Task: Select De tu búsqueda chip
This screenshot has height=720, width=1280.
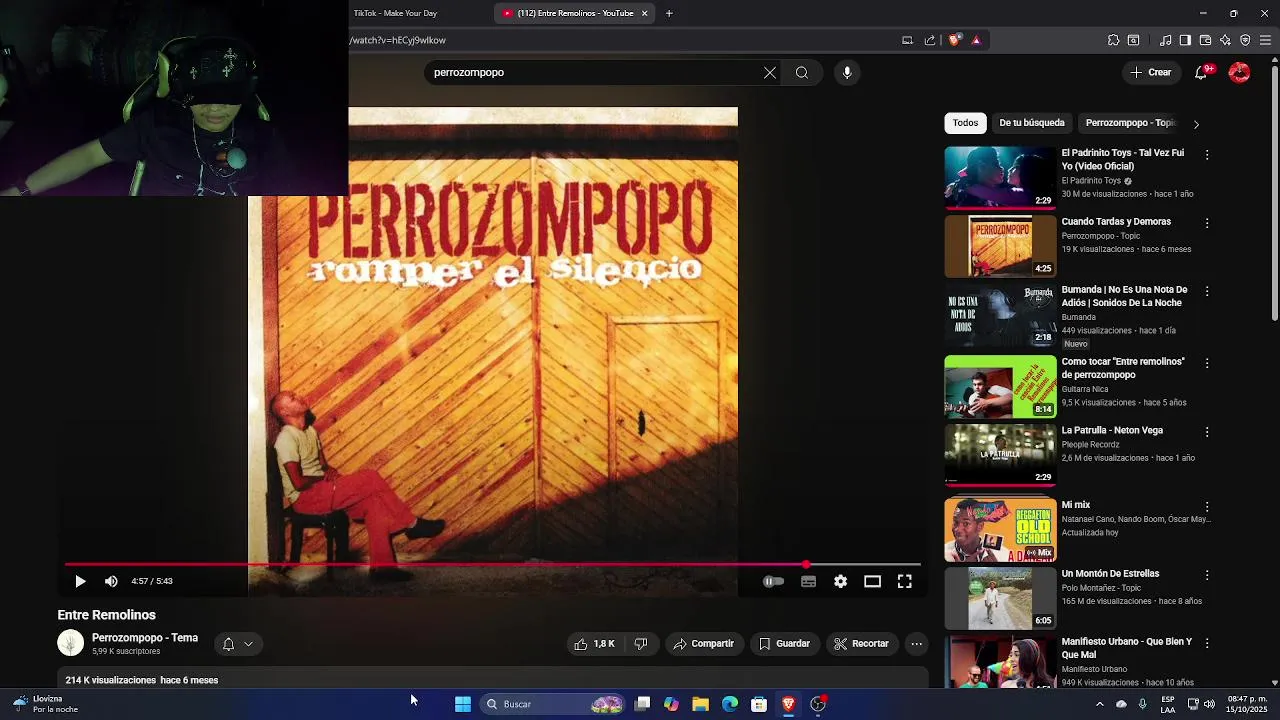Action: (x=1032, y=123)
